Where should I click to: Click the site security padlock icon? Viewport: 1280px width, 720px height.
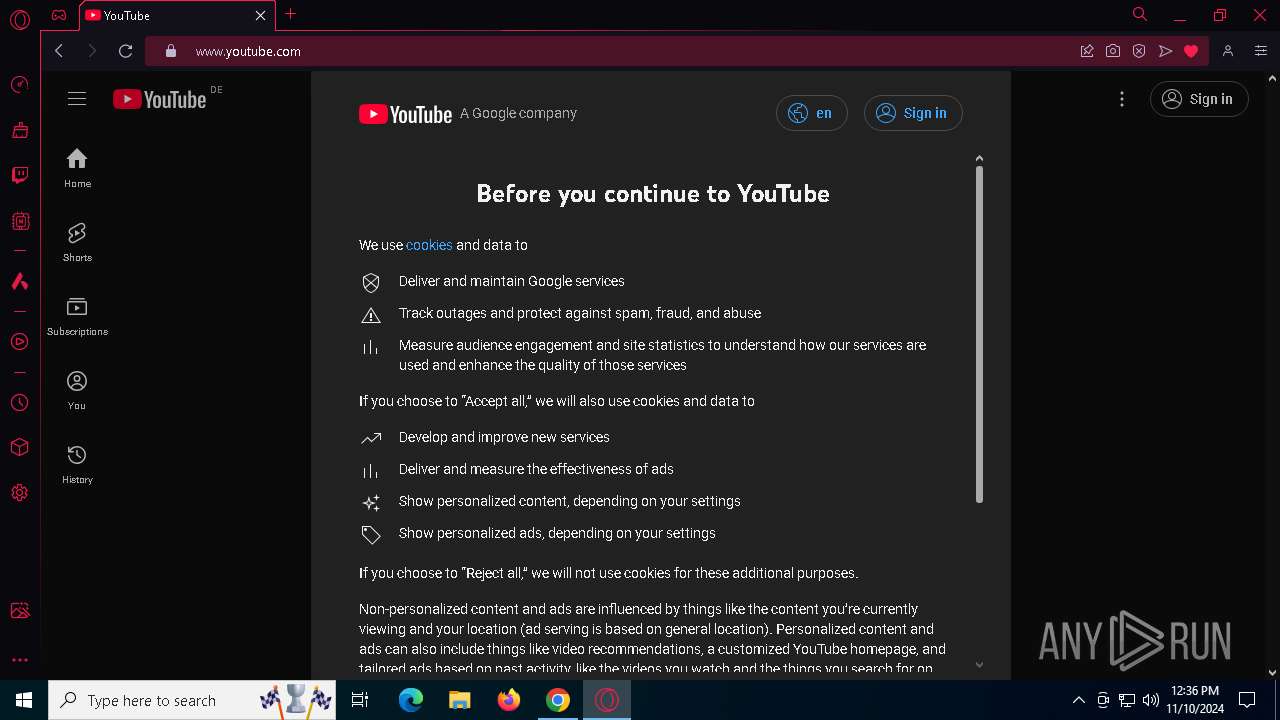pyautogui.click(x=170, y=51)
